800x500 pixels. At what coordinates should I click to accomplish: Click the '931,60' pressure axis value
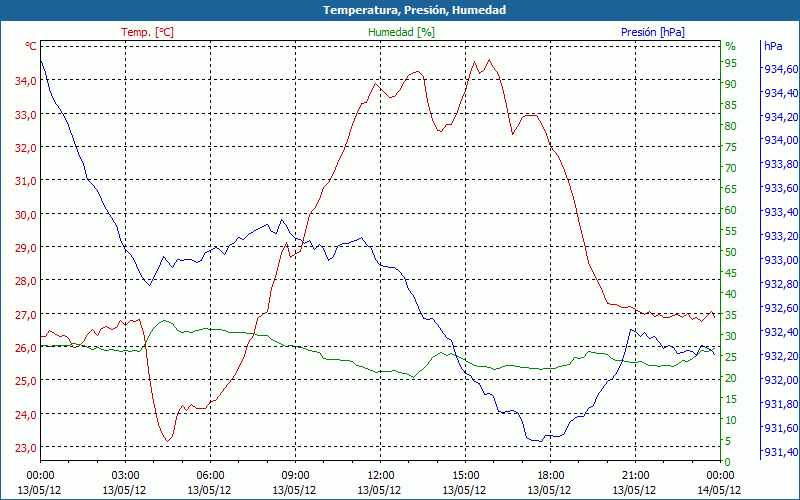click(x=781, y=428)
